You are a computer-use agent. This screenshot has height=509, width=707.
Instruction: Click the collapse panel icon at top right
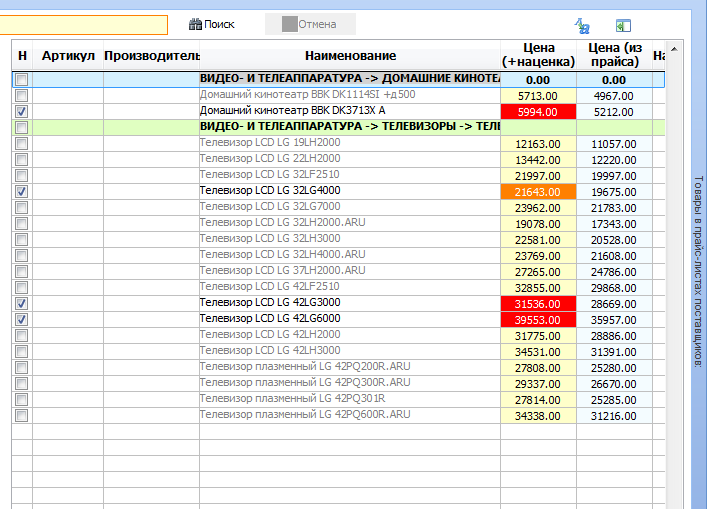coord(623,26)
